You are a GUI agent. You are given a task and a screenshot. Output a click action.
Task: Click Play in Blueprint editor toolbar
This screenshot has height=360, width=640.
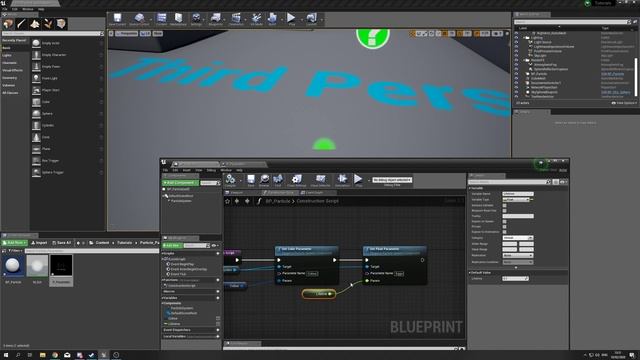(x=358, y=180)
